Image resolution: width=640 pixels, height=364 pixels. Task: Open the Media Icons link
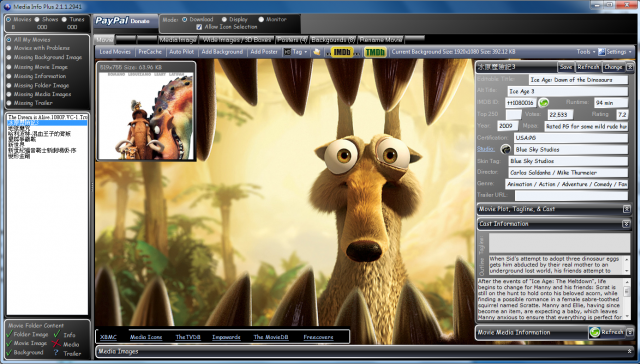tap(146, 337)
